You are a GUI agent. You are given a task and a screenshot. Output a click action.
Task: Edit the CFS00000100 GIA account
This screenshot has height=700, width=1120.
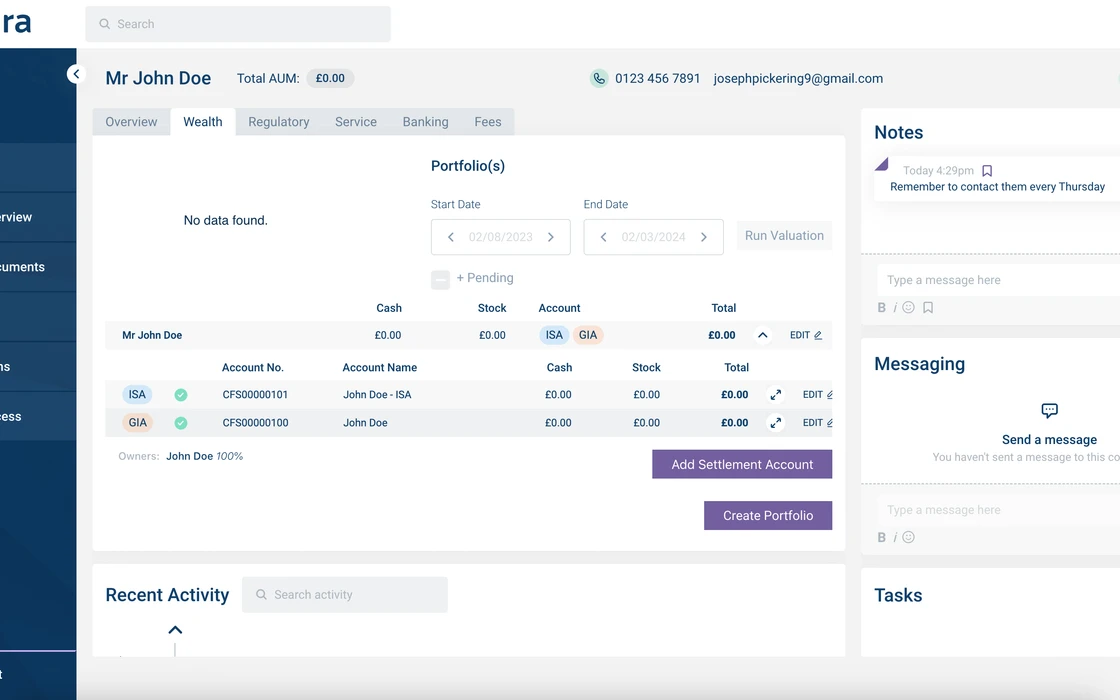point(818,423)
